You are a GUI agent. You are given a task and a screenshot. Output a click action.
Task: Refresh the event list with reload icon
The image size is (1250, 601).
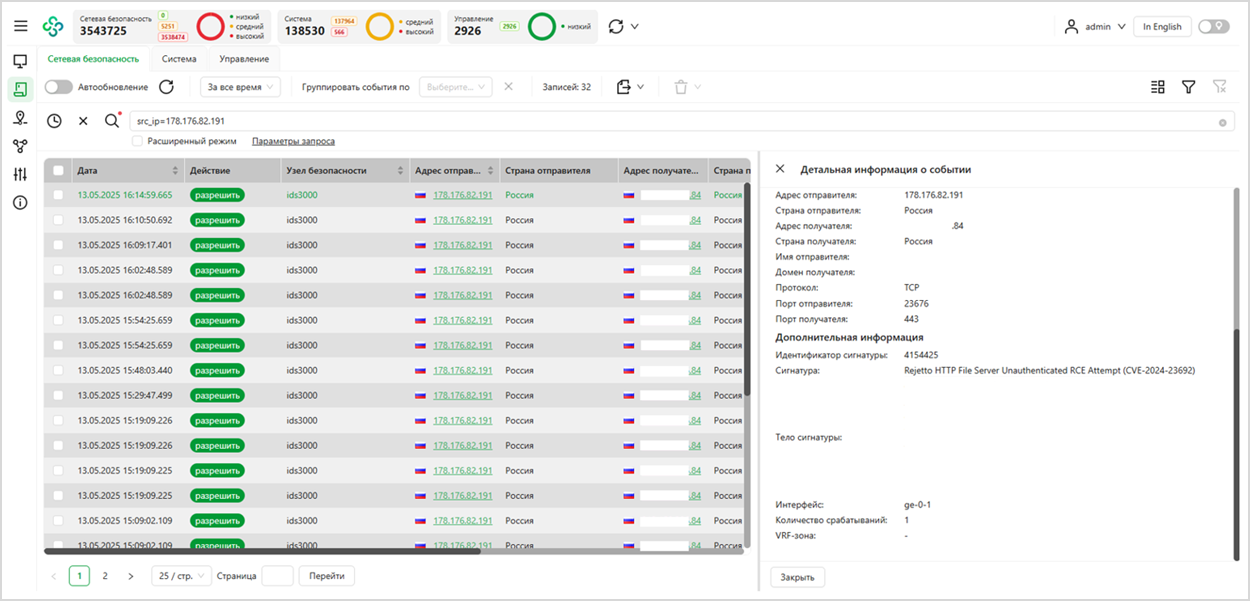click(167, 87)
